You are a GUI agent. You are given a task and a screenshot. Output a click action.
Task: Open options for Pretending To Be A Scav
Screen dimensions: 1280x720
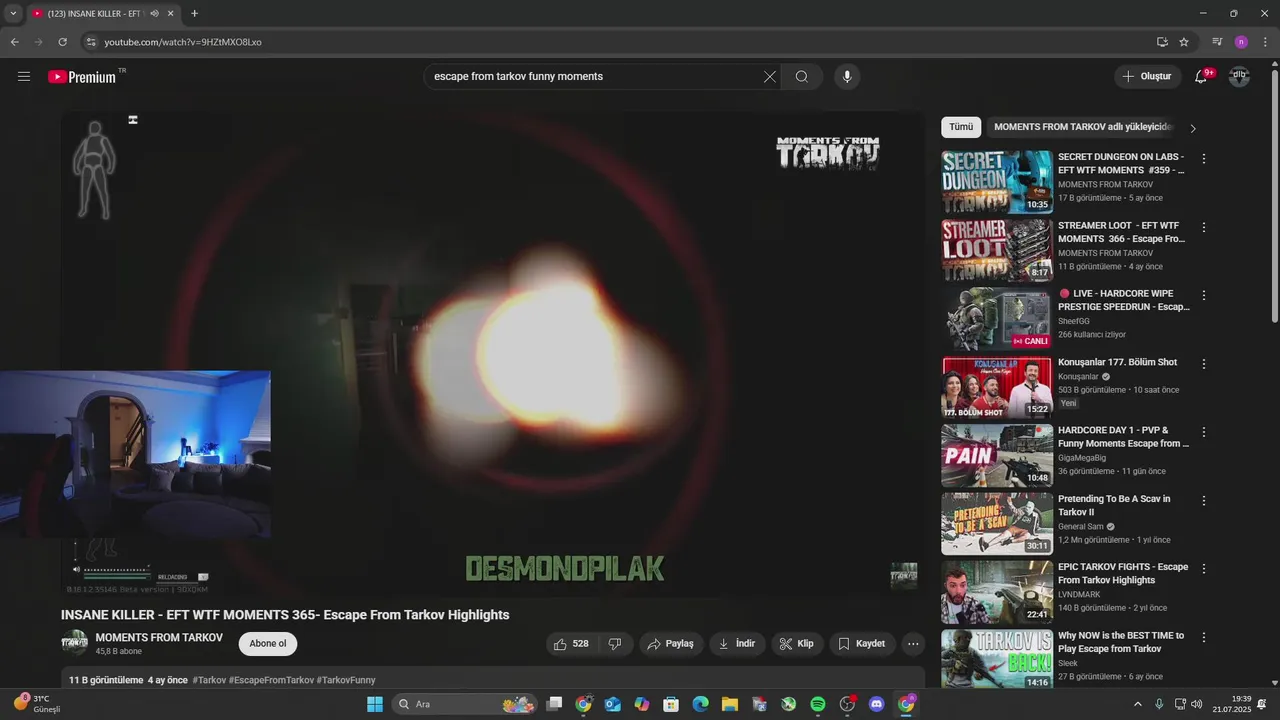tap(1204, 500)
